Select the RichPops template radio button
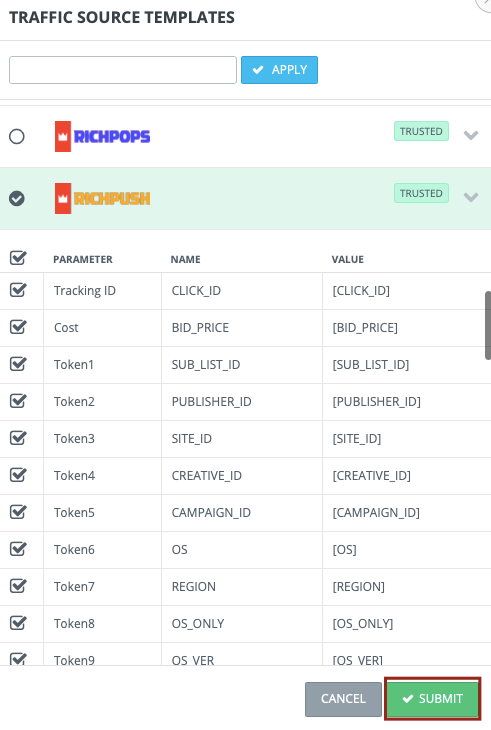This screenshot has height=730, width=491. coord(17,136)
